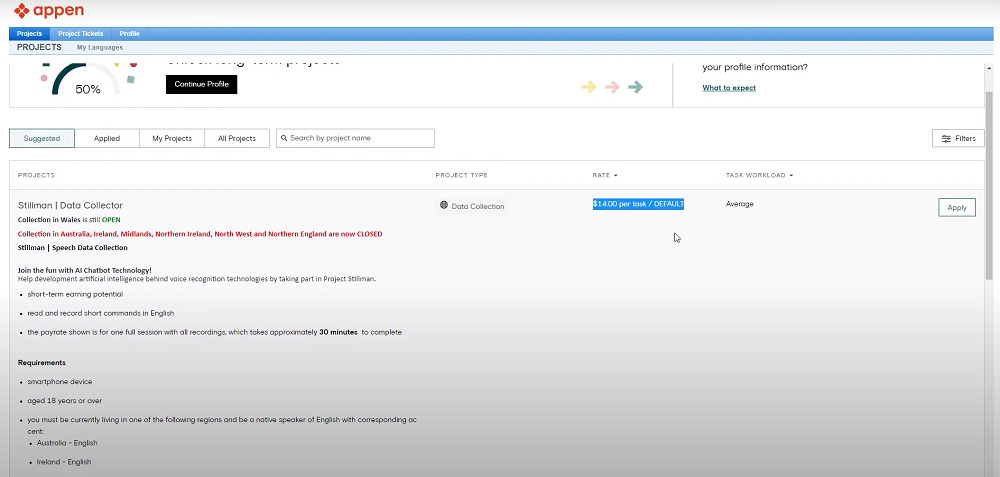
Task: Show the My Projects list
Action: click(172, 138)
